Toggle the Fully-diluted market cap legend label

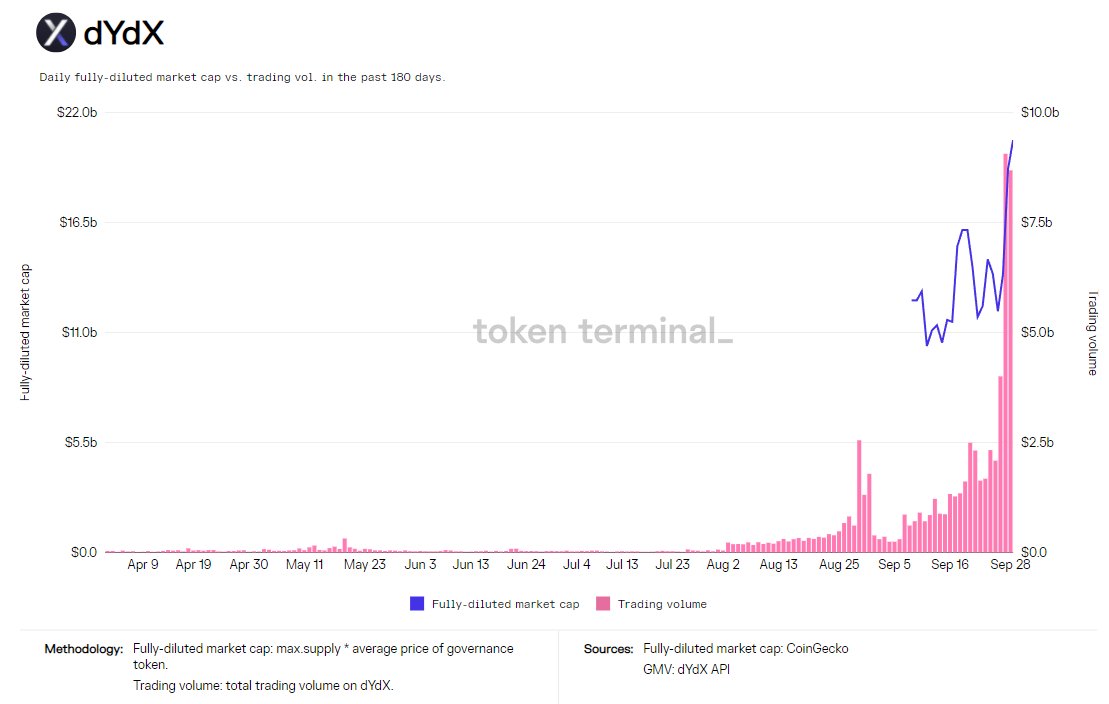click(x=505, y=604)
